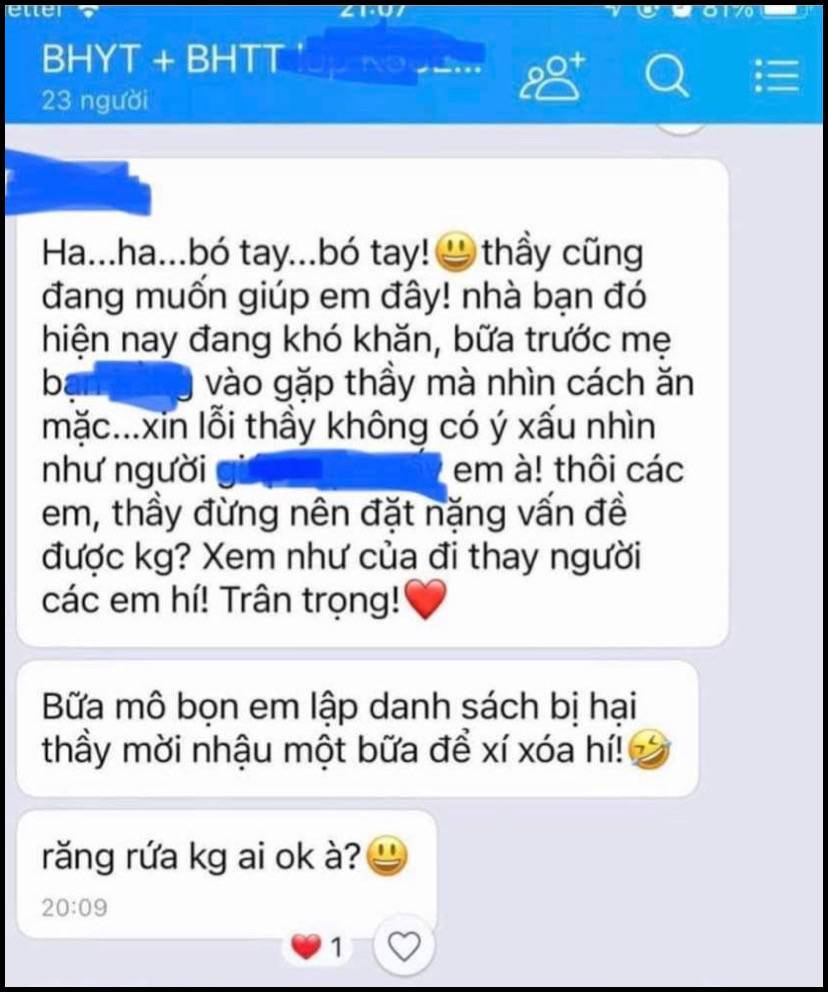Screen dimensions: 828x992
Task: Tap the Wi-Fi icon in status bar
Action: (87, 11)
